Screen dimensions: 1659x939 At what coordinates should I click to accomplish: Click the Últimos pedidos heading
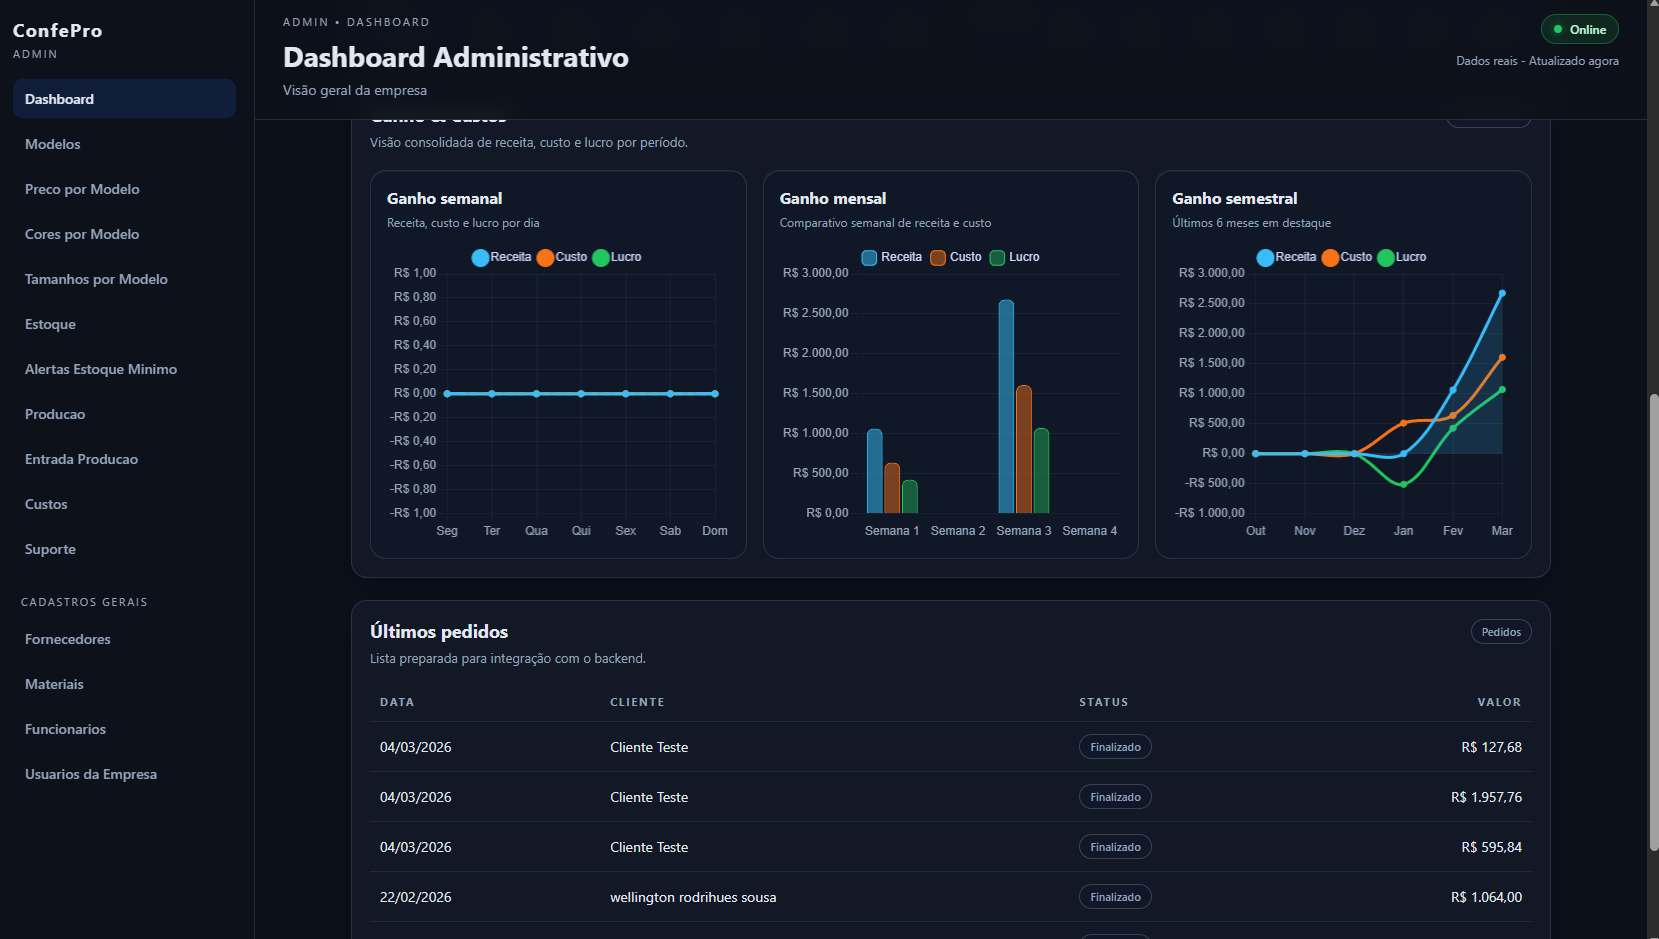[439, 632]
